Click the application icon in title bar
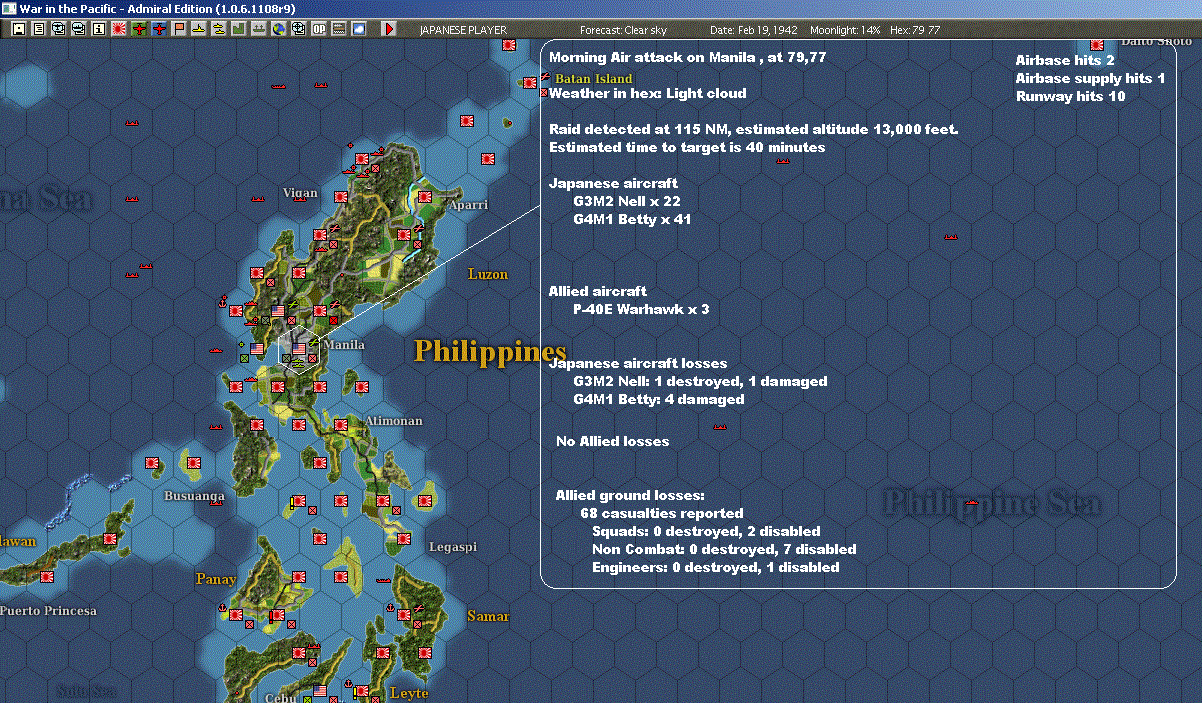 [9, 8]
